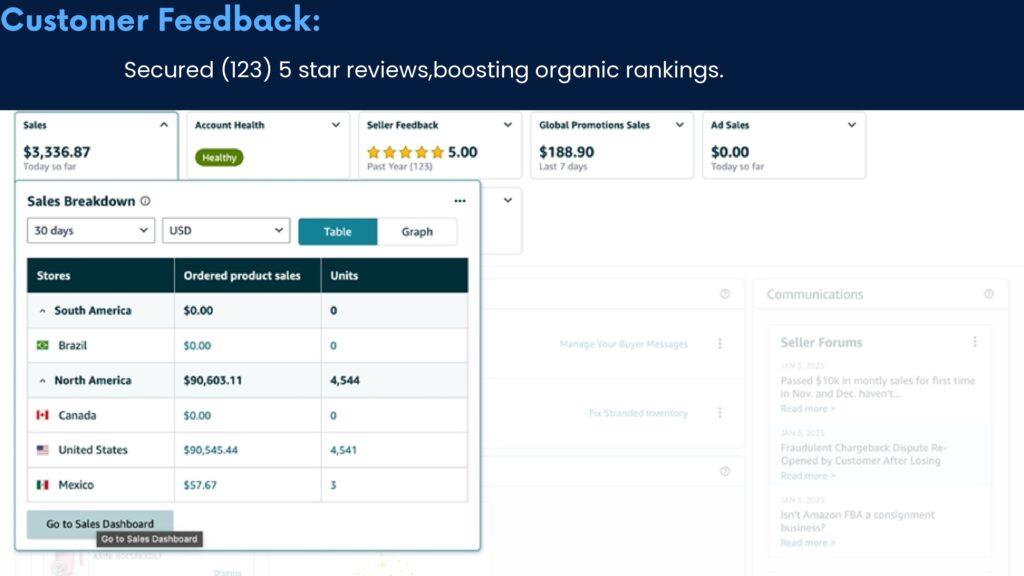Read more on Passed $10k sales post
This screenshot has height=576, width=1024.
(808, 409)
